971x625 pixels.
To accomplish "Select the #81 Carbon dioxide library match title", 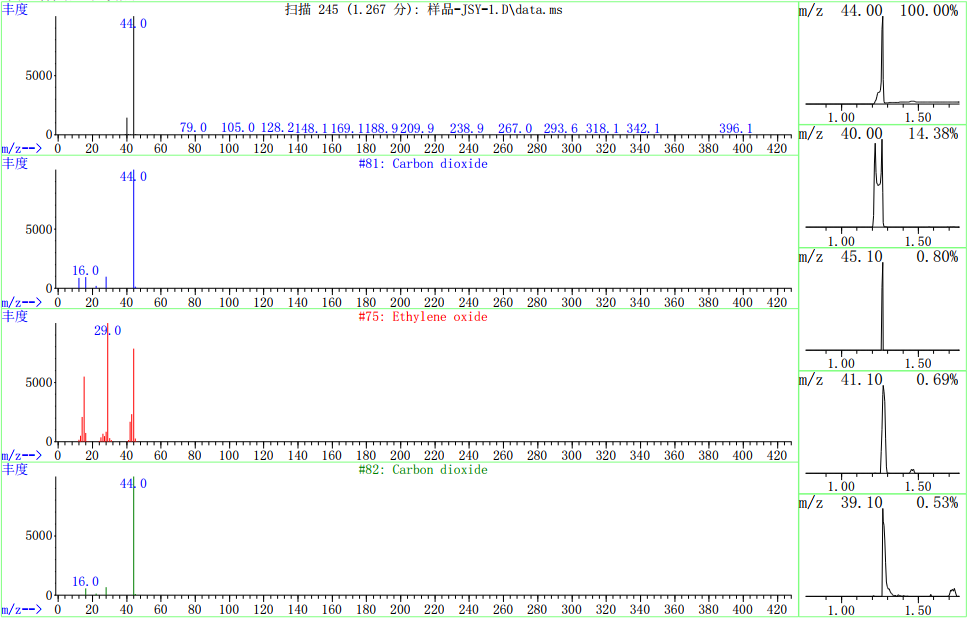I will (422, 163).
